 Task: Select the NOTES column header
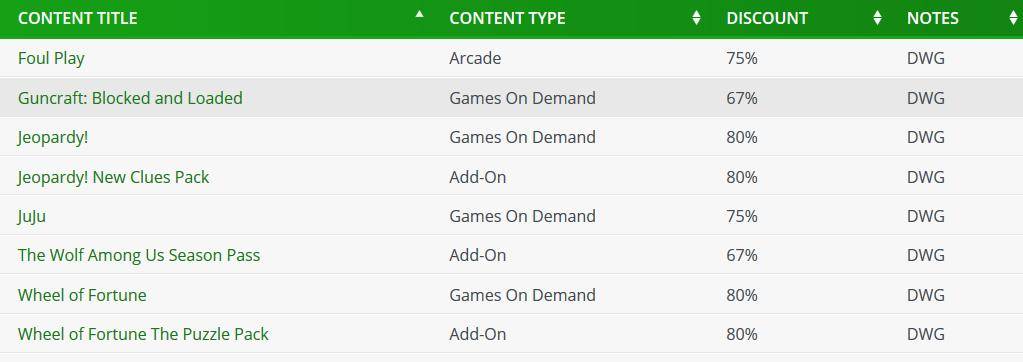932,18
